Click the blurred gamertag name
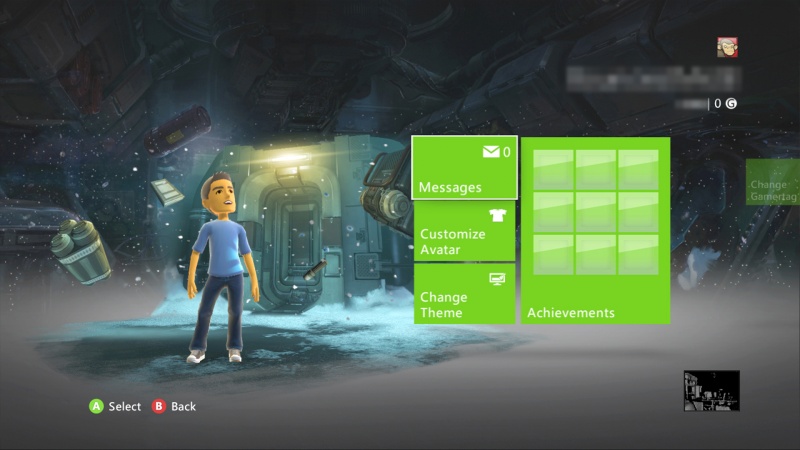Screen dimensions: 800x450 click(x=652, y=77)
